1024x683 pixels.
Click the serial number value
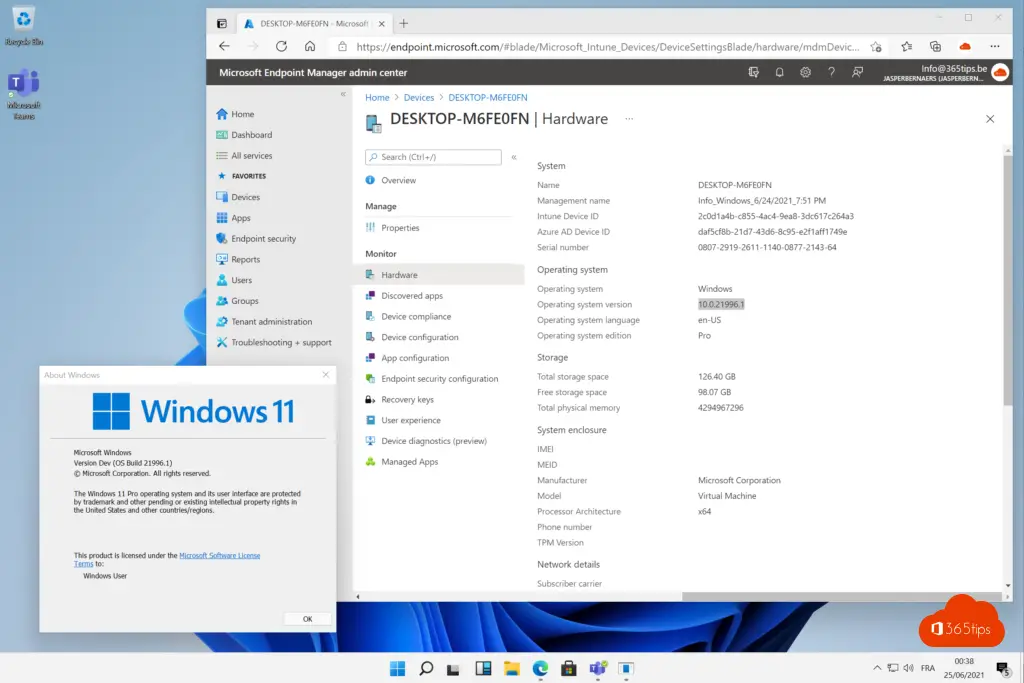pyautogui.click(x=767, y=247)
